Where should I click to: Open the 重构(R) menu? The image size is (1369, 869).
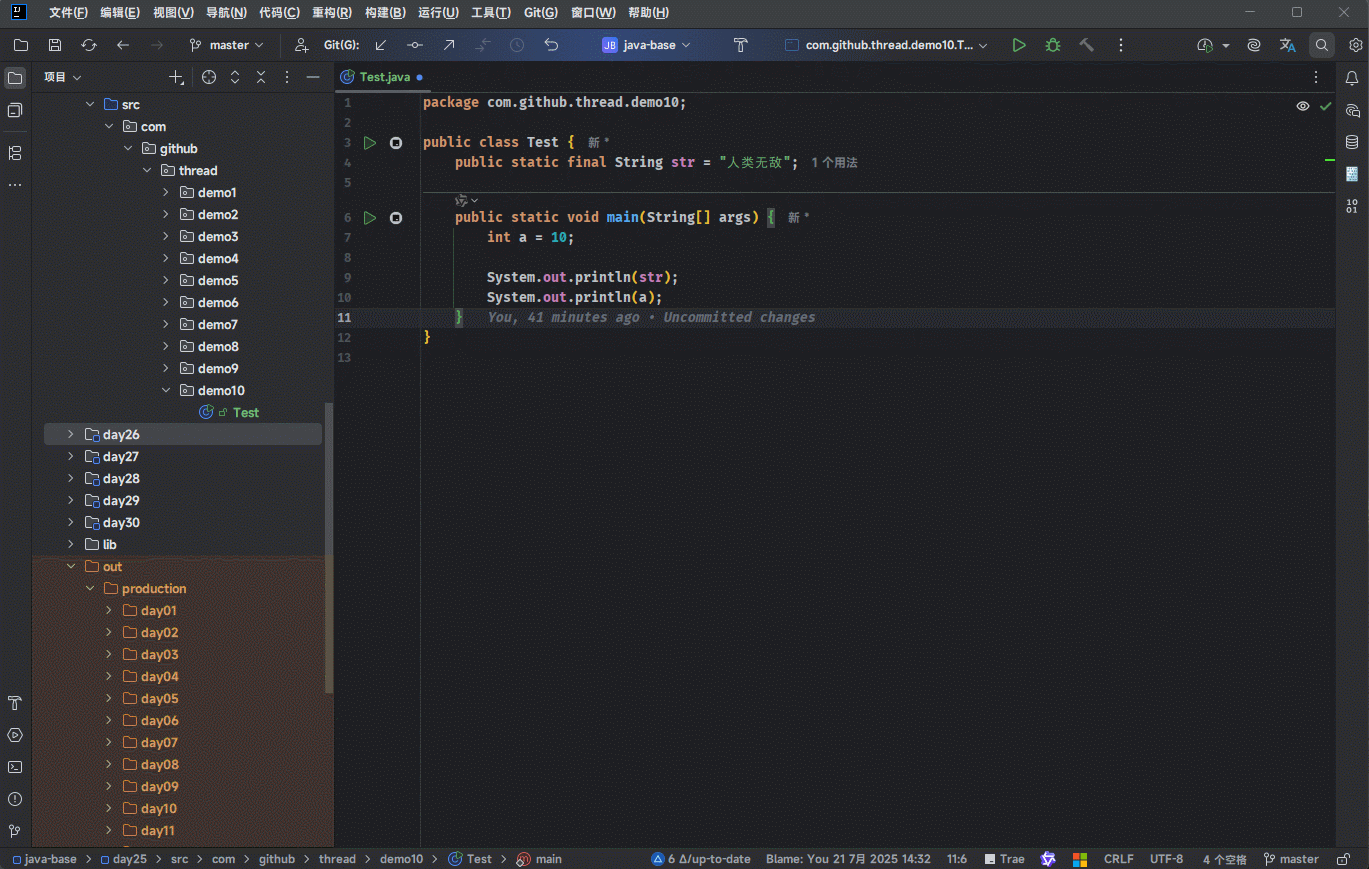pos(331,13)
